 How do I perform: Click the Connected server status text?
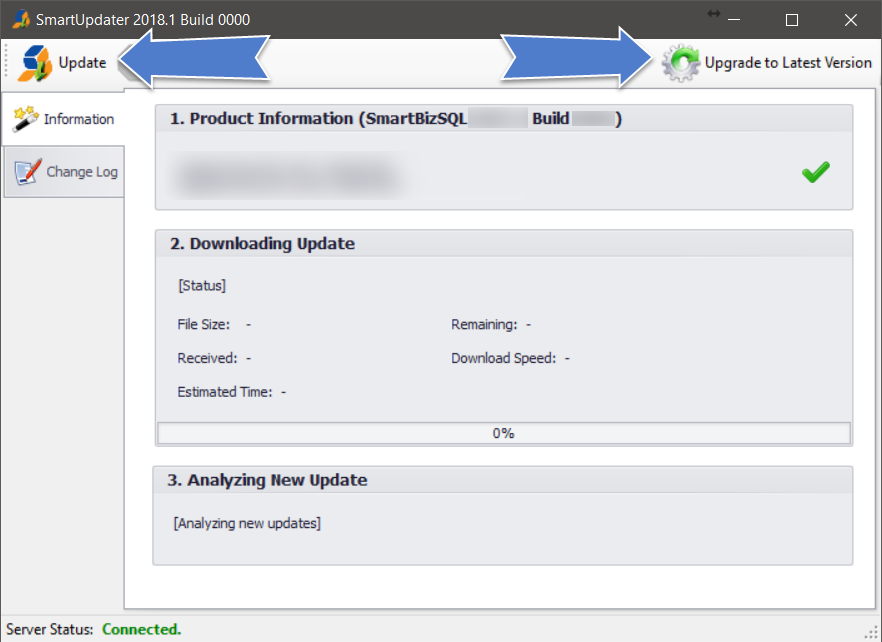(142, 629)
